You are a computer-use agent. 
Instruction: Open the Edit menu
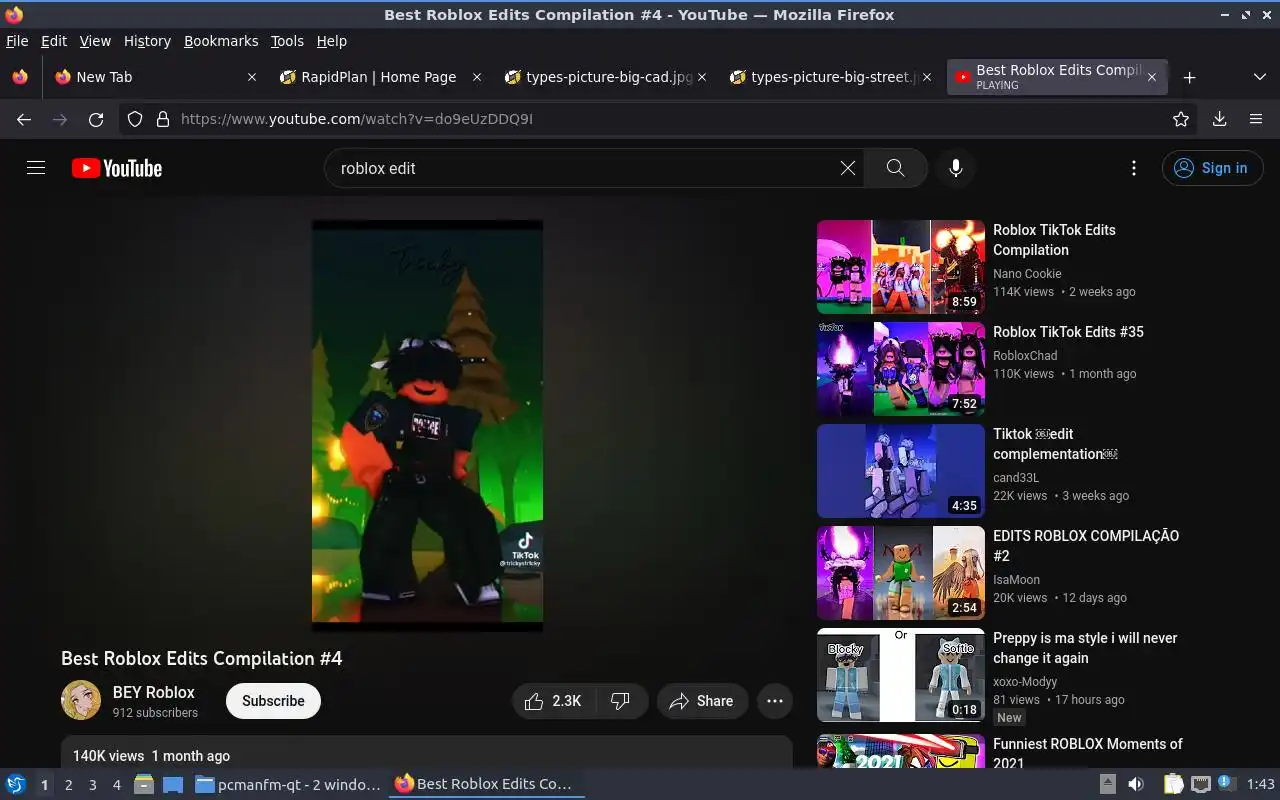(54, 41)
